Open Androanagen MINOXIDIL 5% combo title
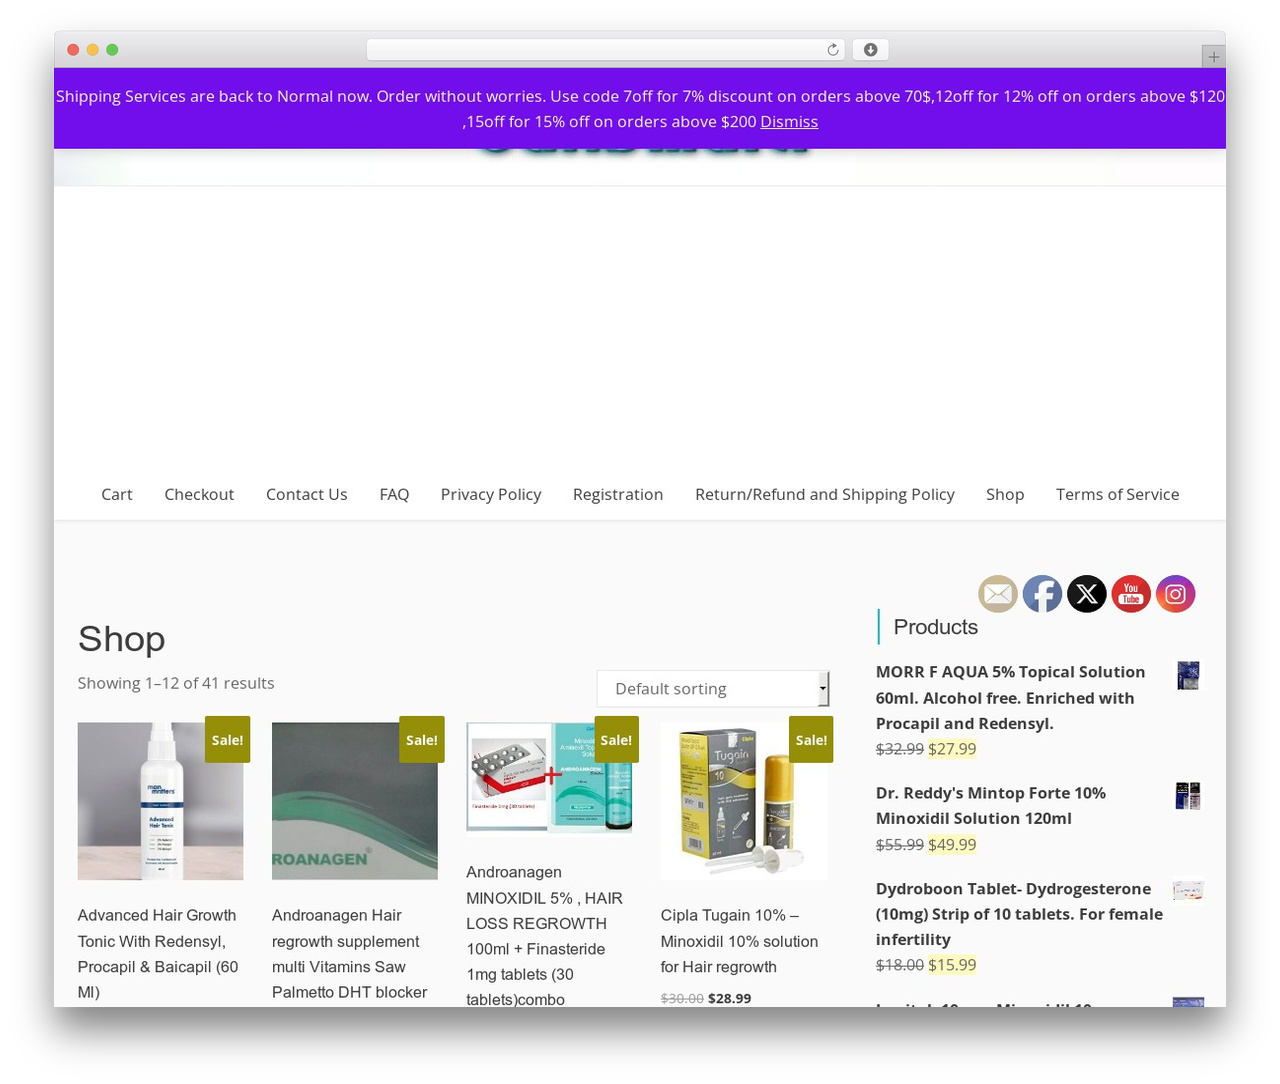This screenshot has width=1280, height=1084. (544, 936)
